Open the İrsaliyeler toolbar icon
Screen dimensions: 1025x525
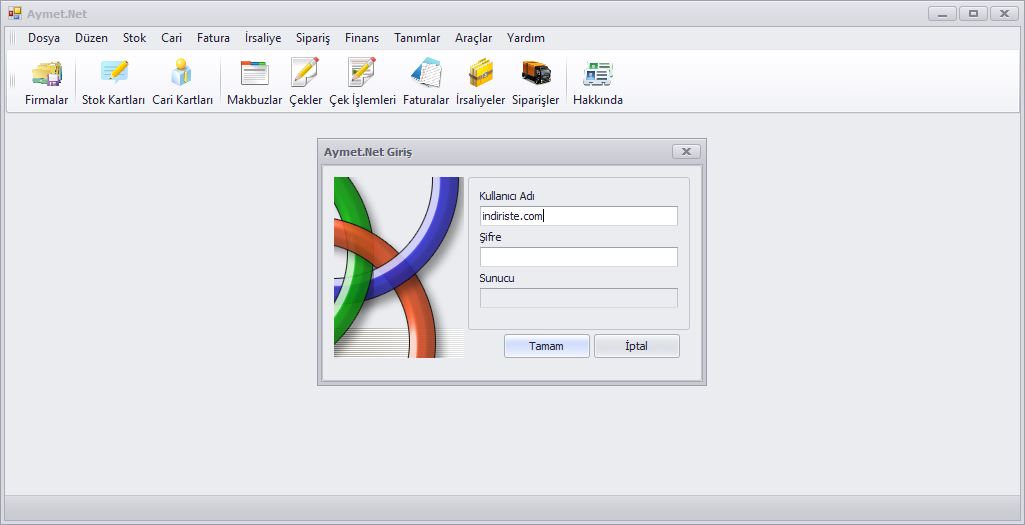click(480, 82)
